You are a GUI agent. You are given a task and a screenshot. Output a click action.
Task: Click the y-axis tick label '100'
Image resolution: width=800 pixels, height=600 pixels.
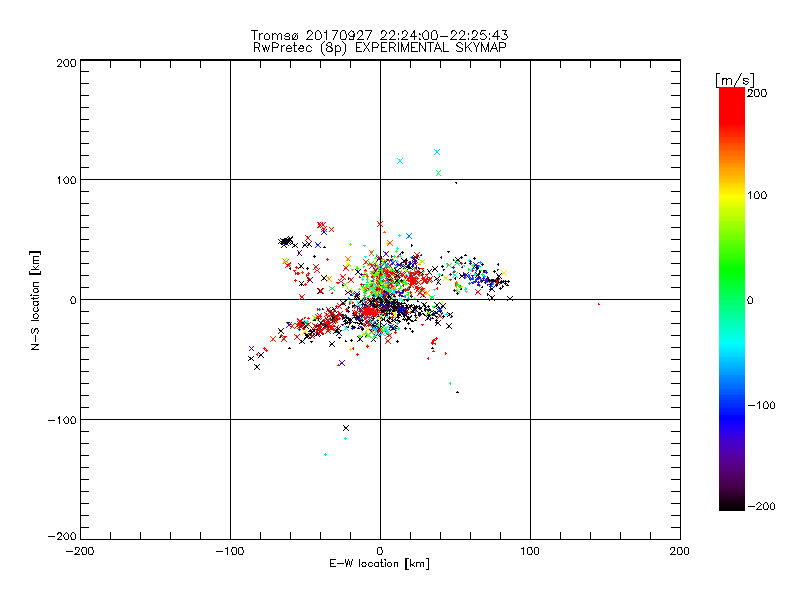click(66, 180)
